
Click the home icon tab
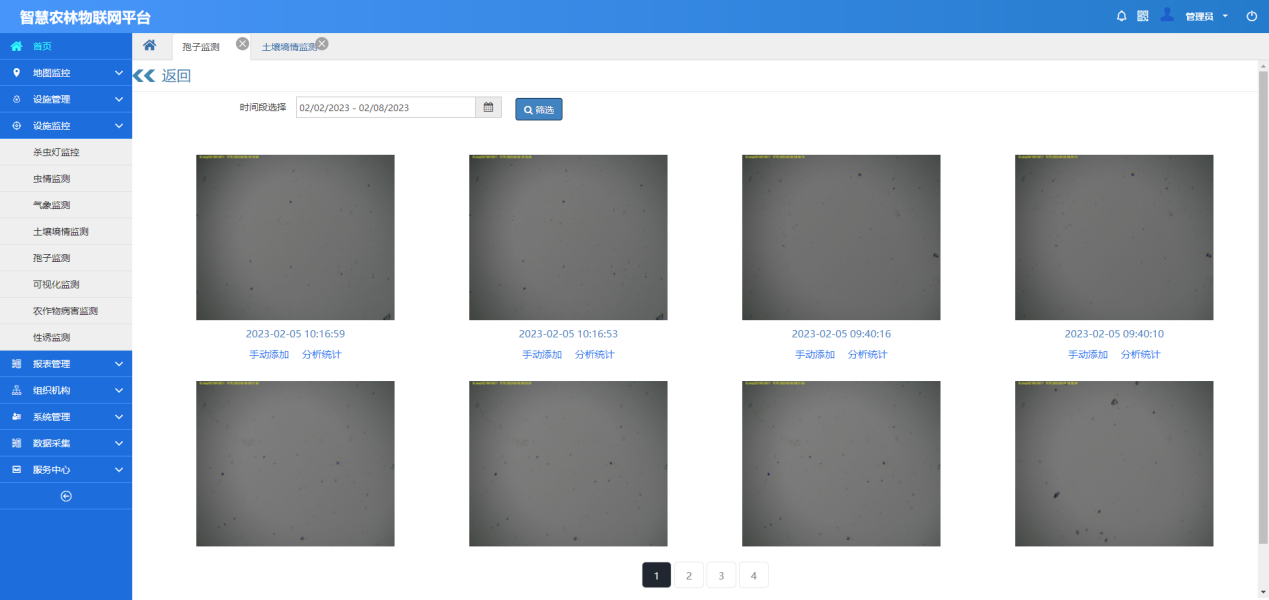(x=149, y=45)
